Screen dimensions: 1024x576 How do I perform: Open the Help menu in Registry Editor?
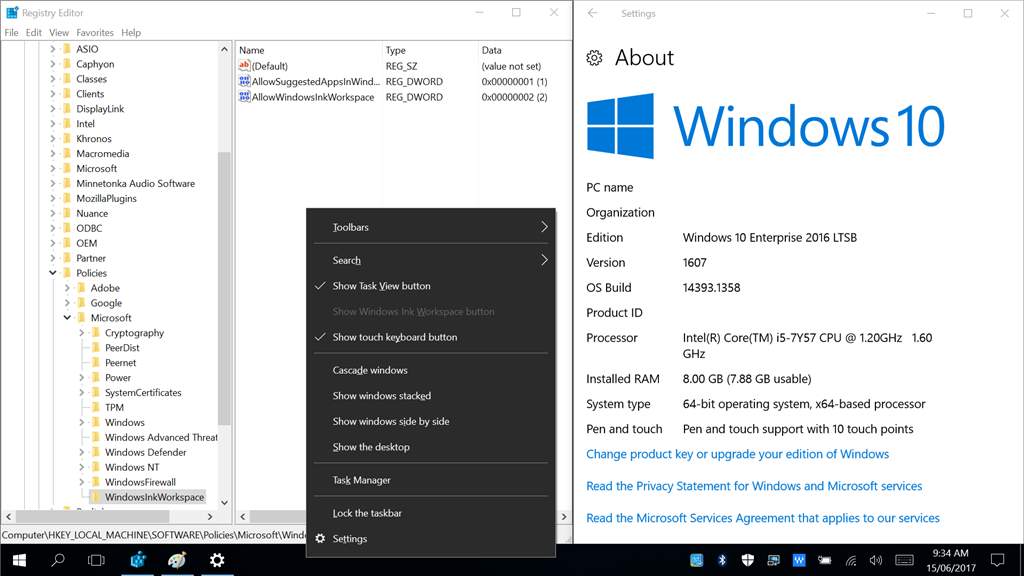(x=131, y=33)
